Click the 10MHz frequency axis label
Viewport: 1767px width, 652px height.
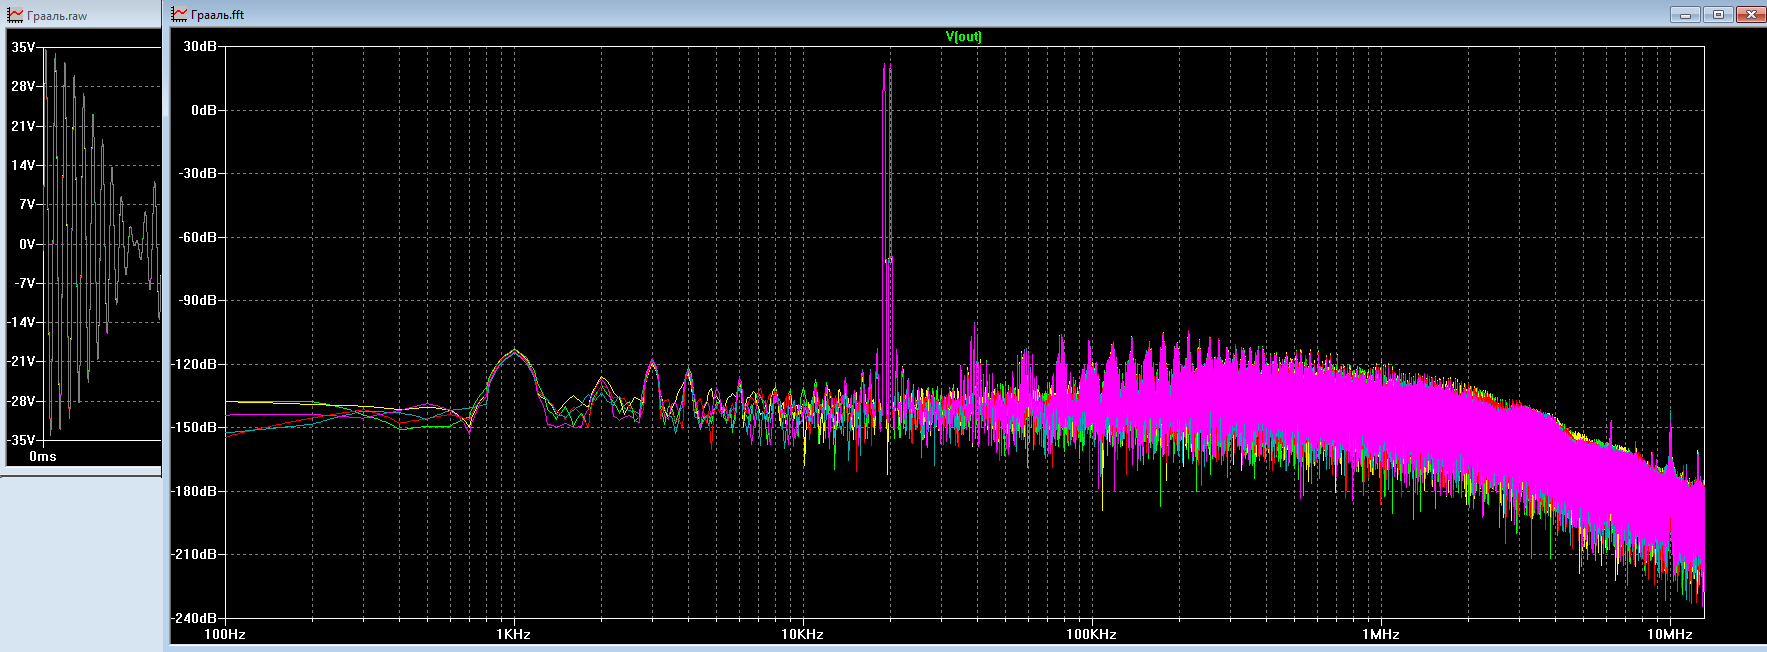(1669, 634)
